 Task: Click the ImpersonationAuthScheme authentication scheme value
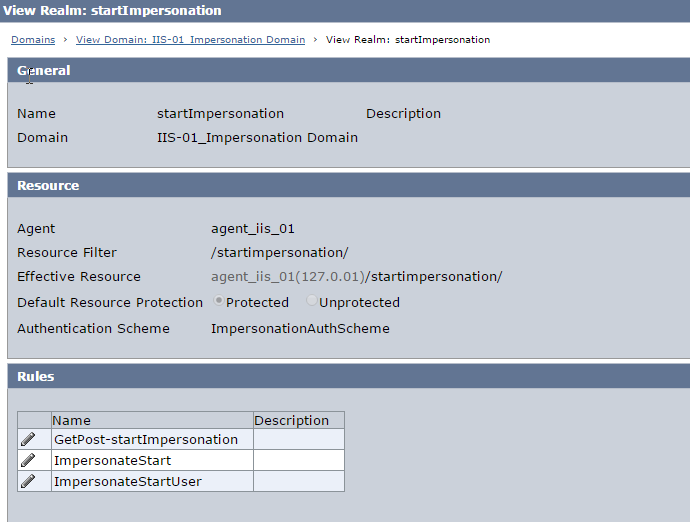tap(300, 328)
